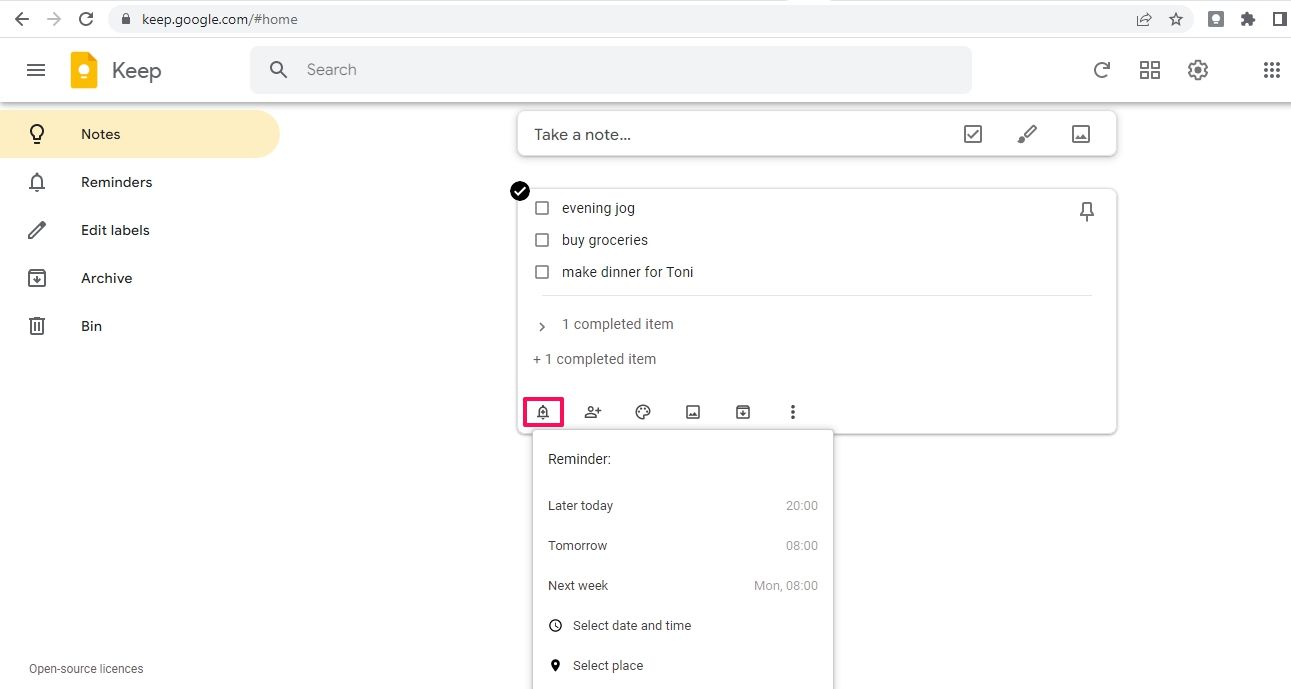Viewport: 1291px width, 689px height.
Task: Open the Google apps grid icon
Action: pos(1272,70)
